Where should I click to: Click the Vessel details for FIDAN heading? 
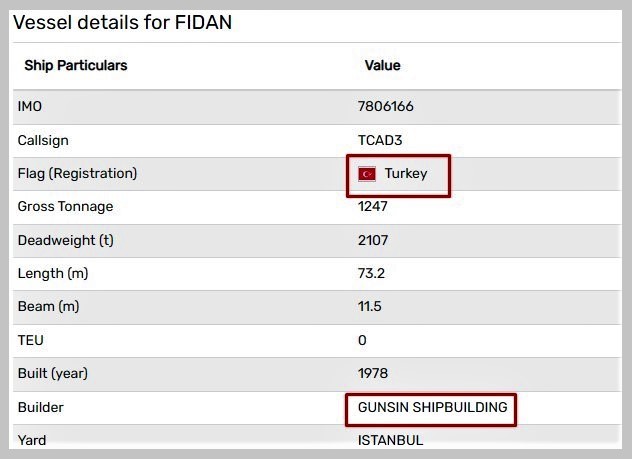point(122,22)
